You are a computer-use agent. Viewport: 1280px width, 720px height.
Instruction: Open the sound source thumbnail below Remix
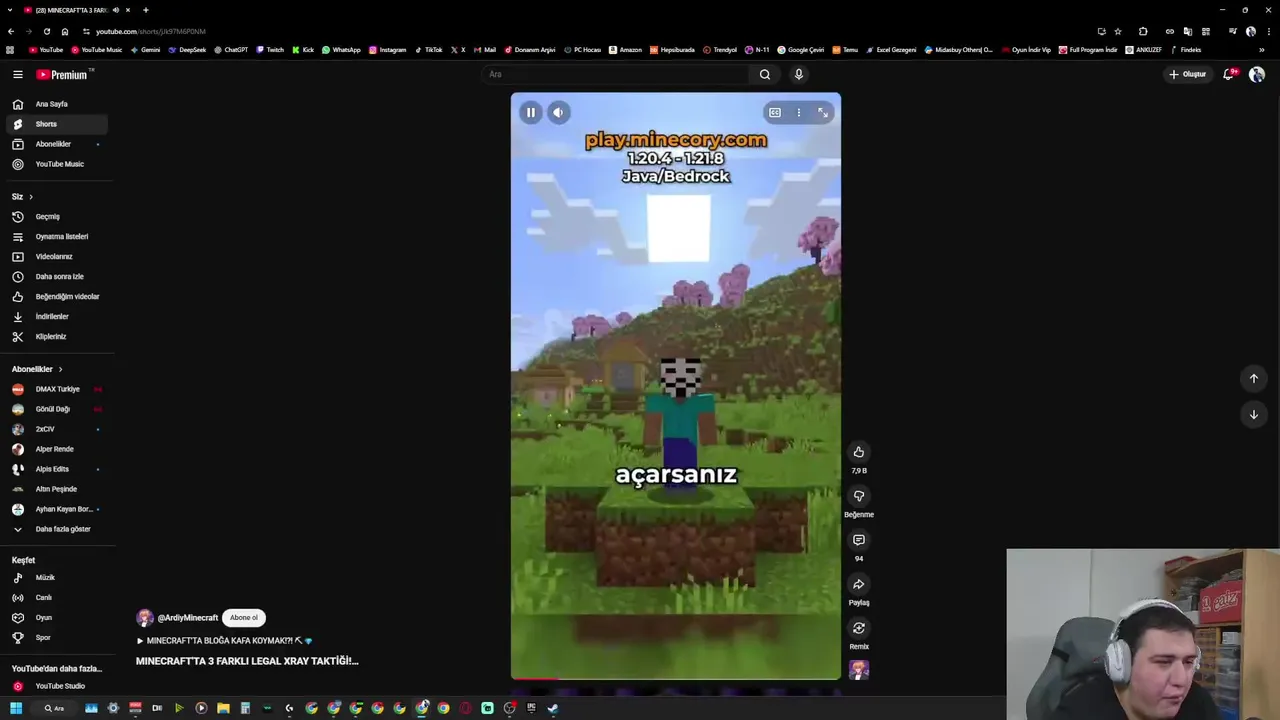pos(859,670)
